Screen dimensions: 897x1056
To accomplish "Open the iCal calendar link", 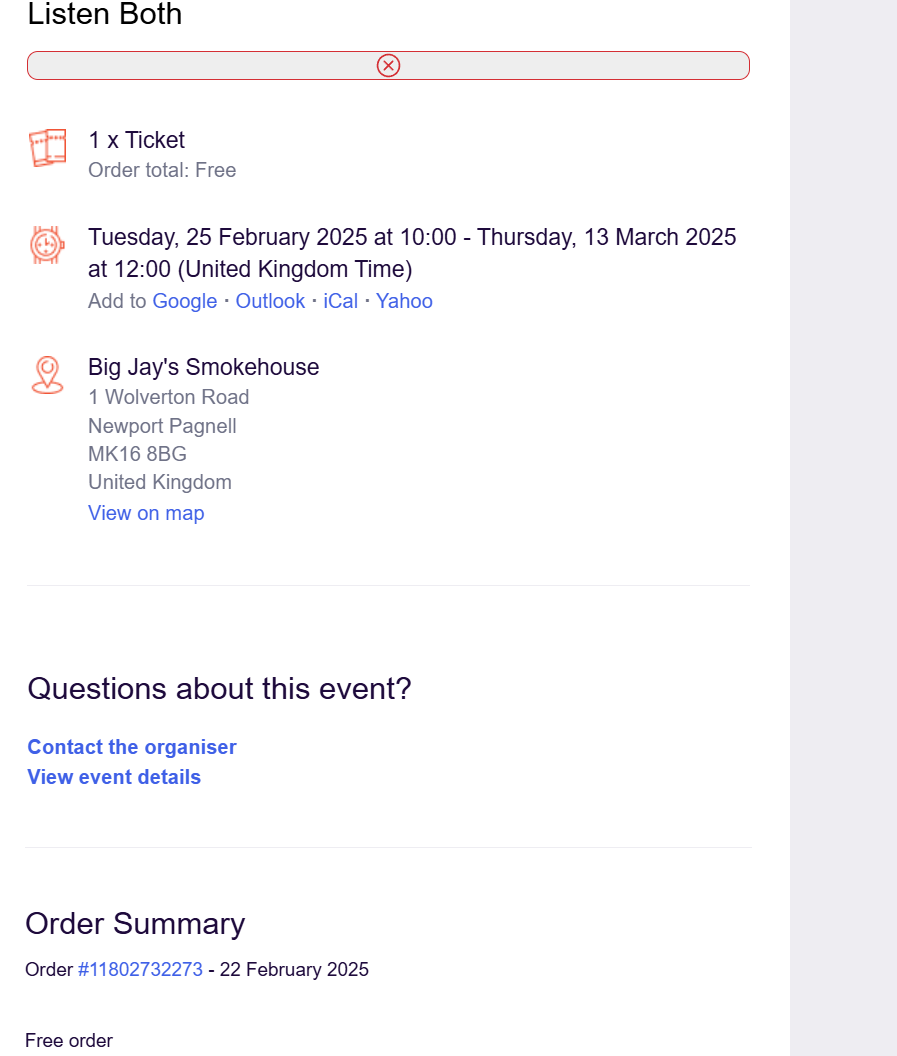I will 341,301.
